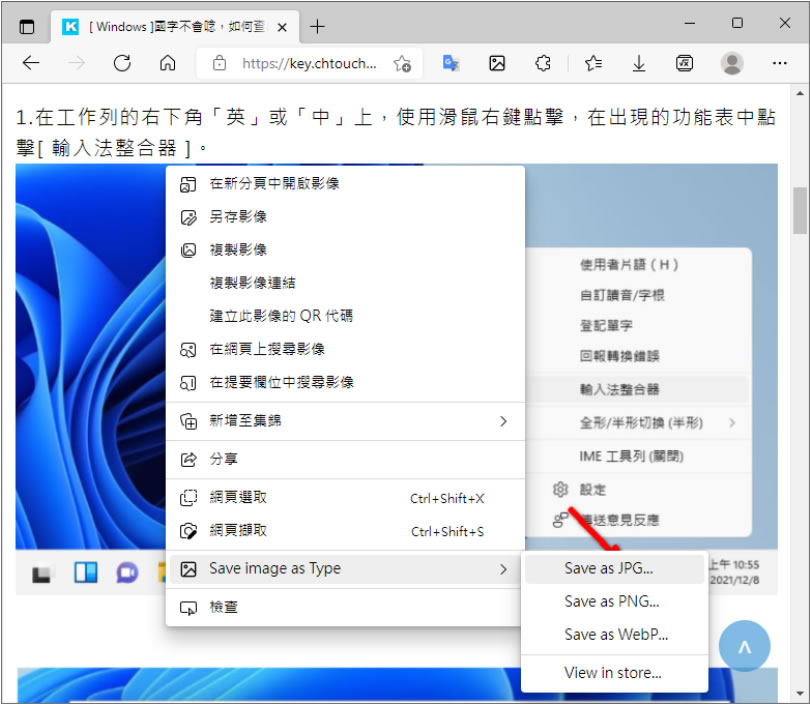Click the user profile avatar
Image resolution: width=810 pixels, height=704 pixels.
point(732,64)
